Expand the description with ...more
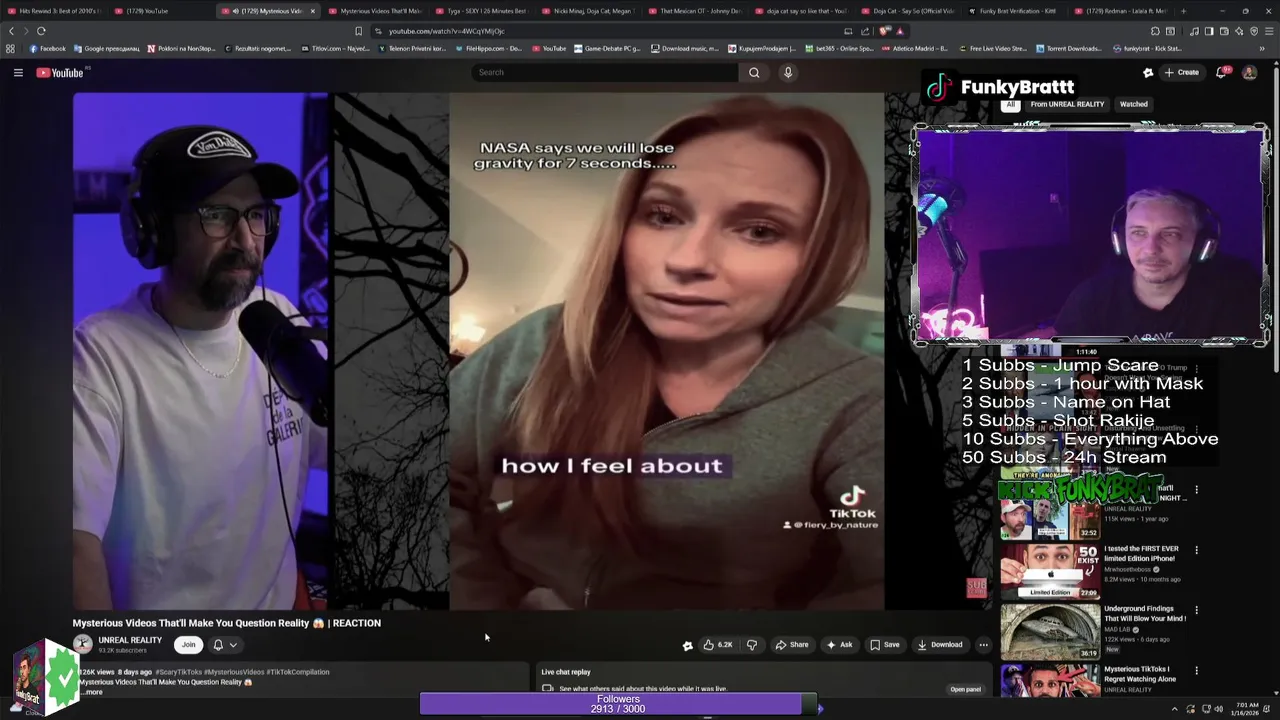This screenshot has width=1280, height=720. (x=91, y=692)
